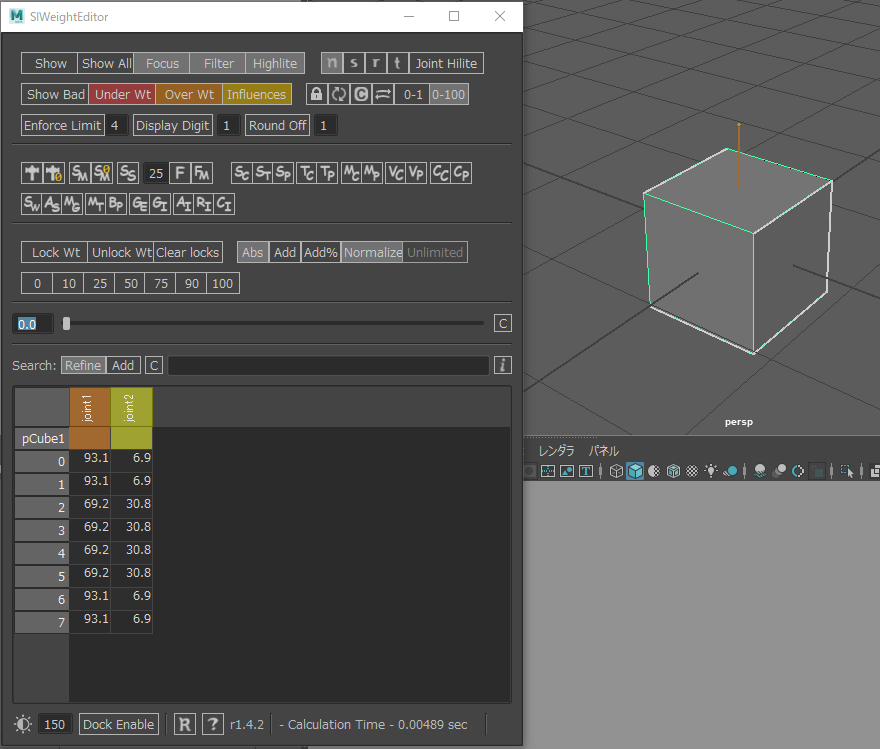Click the MC icon button
880x749 pixels.
coord(351,173)
